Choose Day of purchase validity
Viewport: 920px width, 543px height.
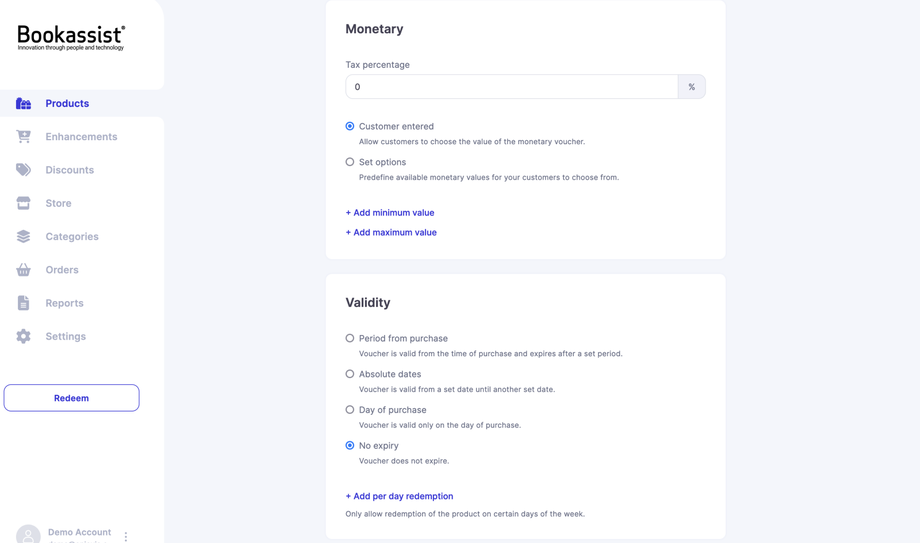click(350, 410)
